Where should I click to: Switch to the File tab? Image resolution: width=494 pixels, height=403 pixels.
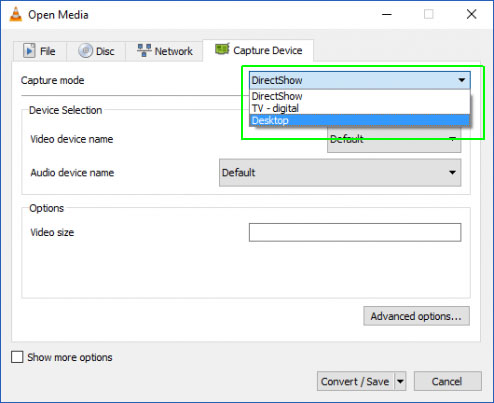pos(40,51)
